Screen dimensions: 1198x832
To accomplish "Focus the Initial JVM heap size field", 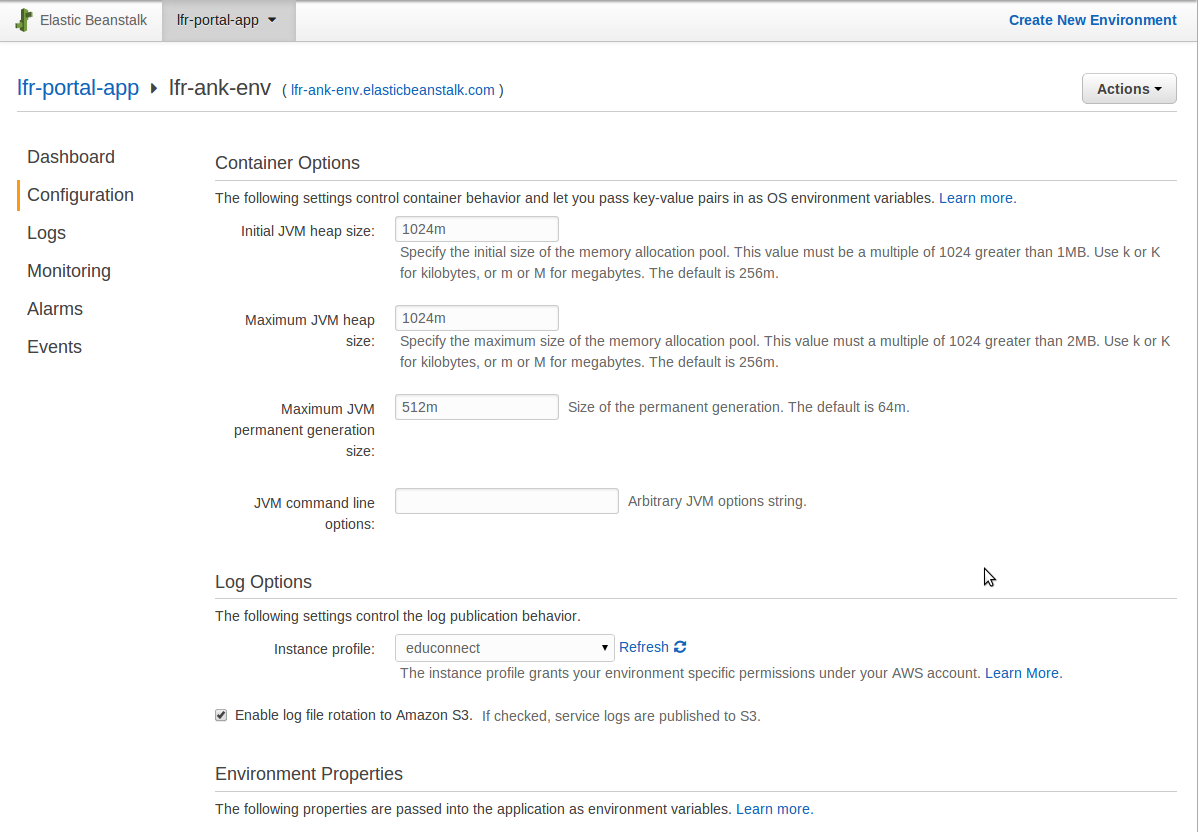I will [x=477, y=229].
